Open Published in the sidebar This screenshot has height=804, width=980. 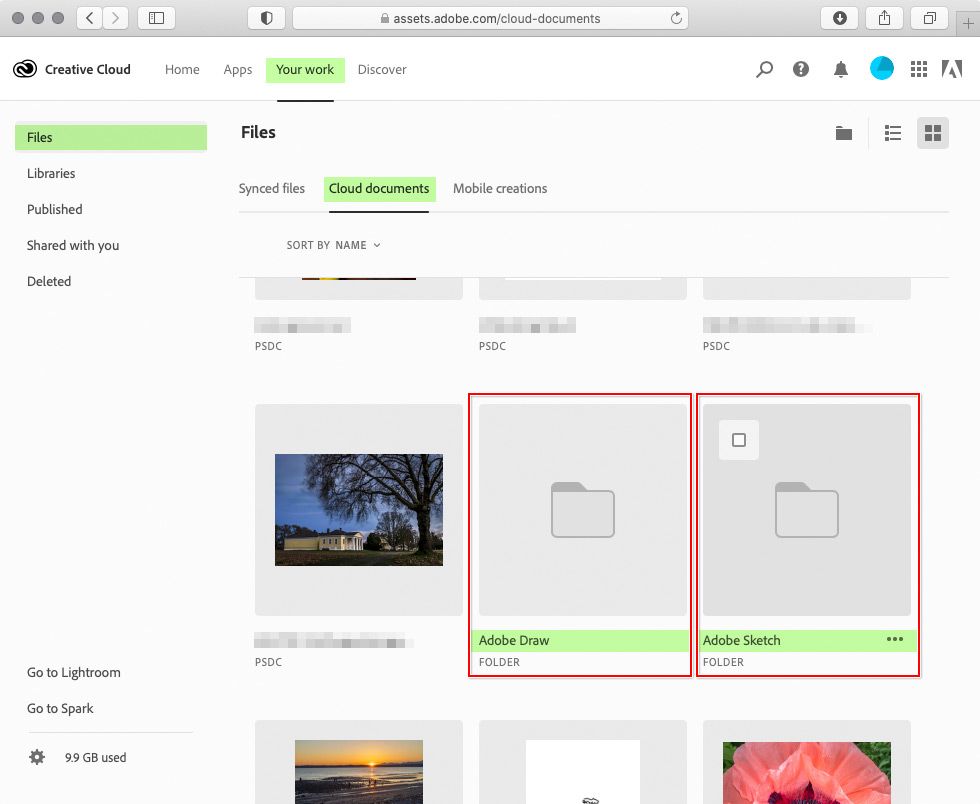(54, 209)
